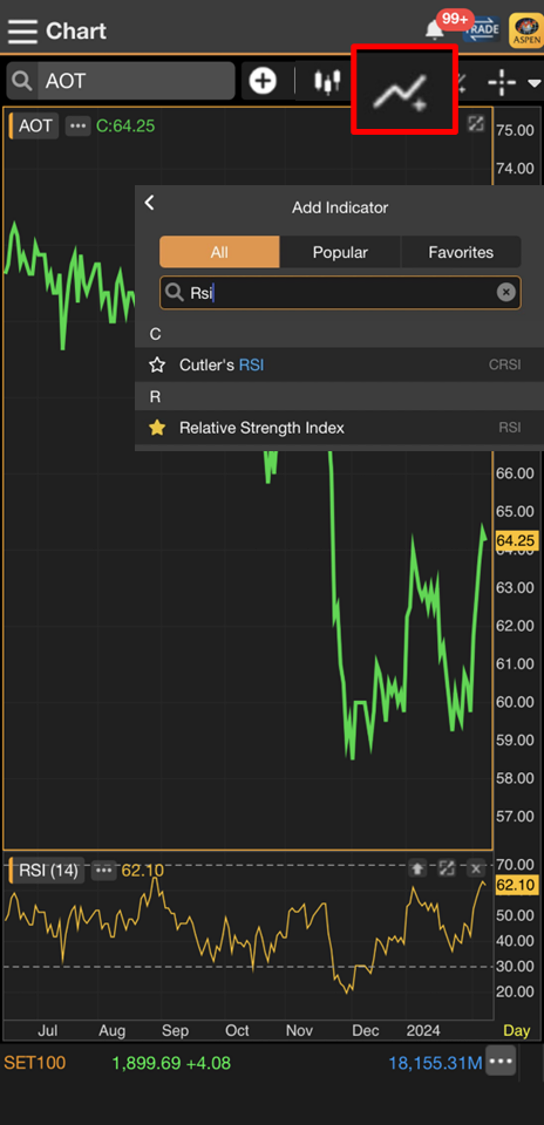Click the indicator search box containing Rsi
The height and width of the screenshot is (1125, 544).
pos(340,293)
